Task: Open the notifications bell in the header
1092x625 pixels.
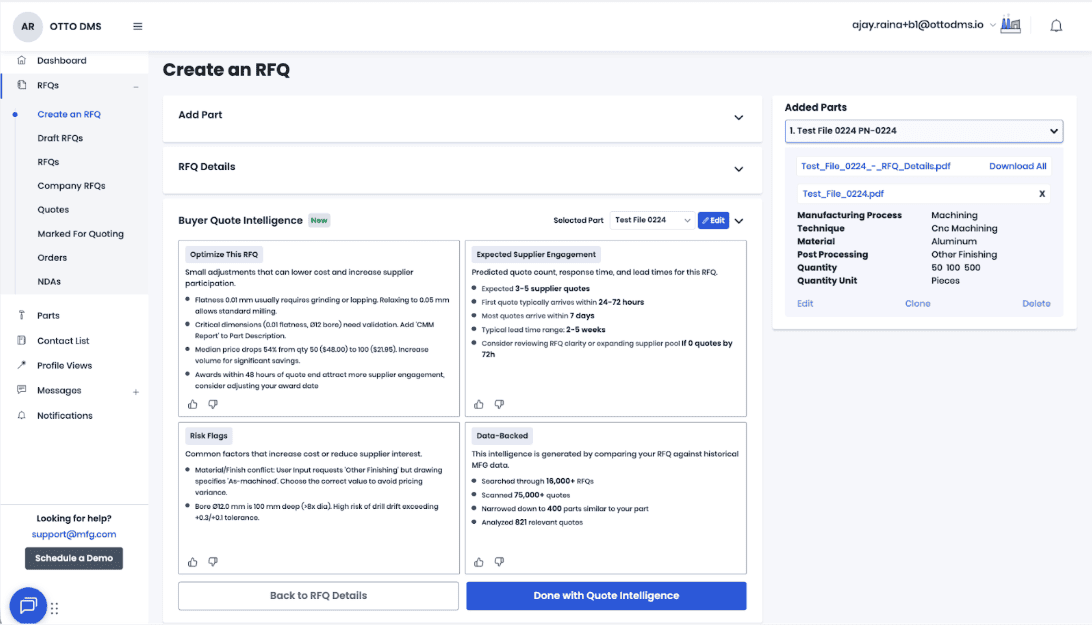Action: [x=1056, y=26]
